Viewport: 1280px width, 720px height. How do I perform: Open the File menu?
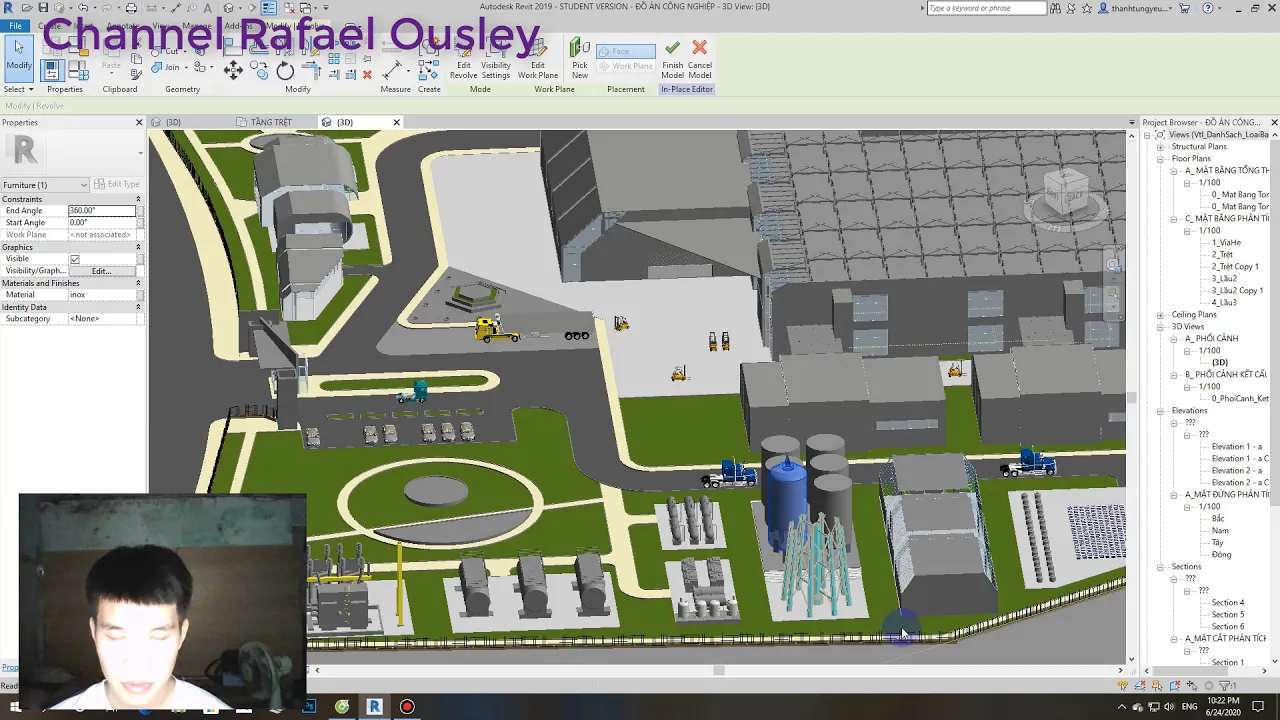point(15,26)
